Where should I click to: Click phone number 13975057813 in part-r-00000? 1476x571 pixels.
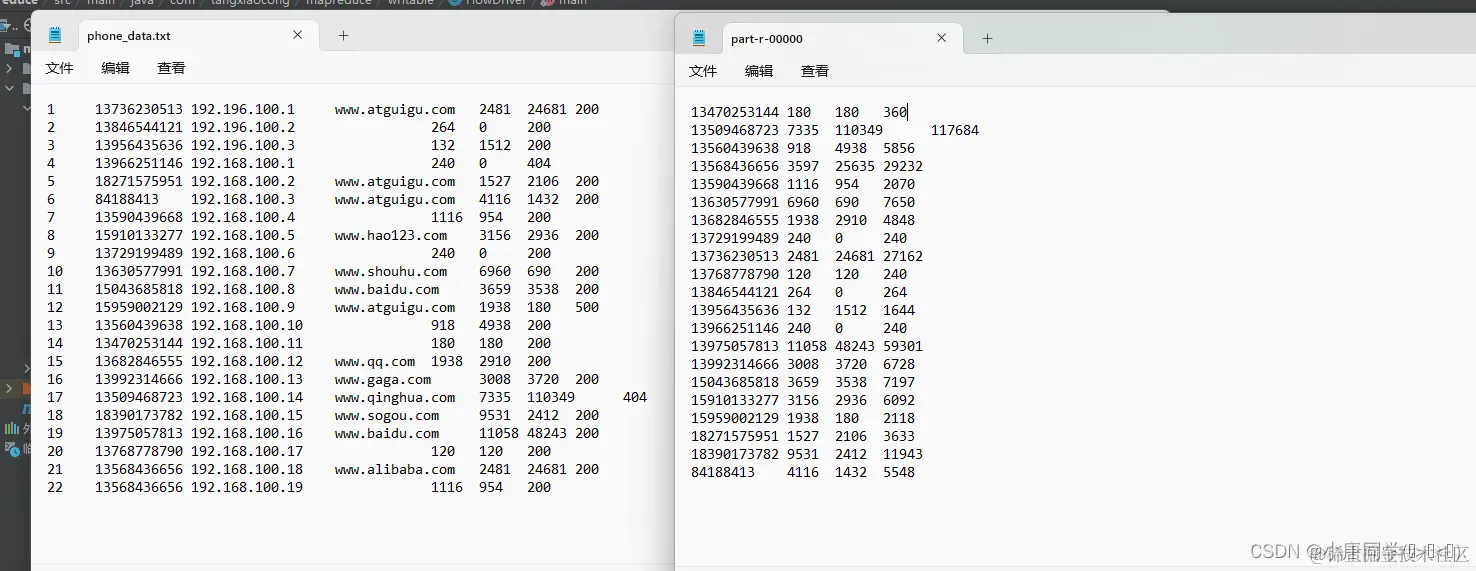[735, 346]
